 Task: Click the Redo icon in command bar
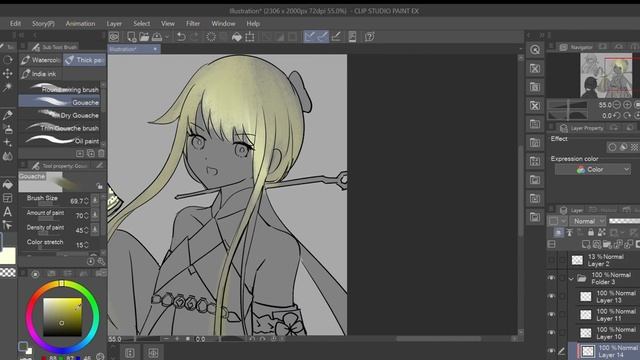(194, 37)
